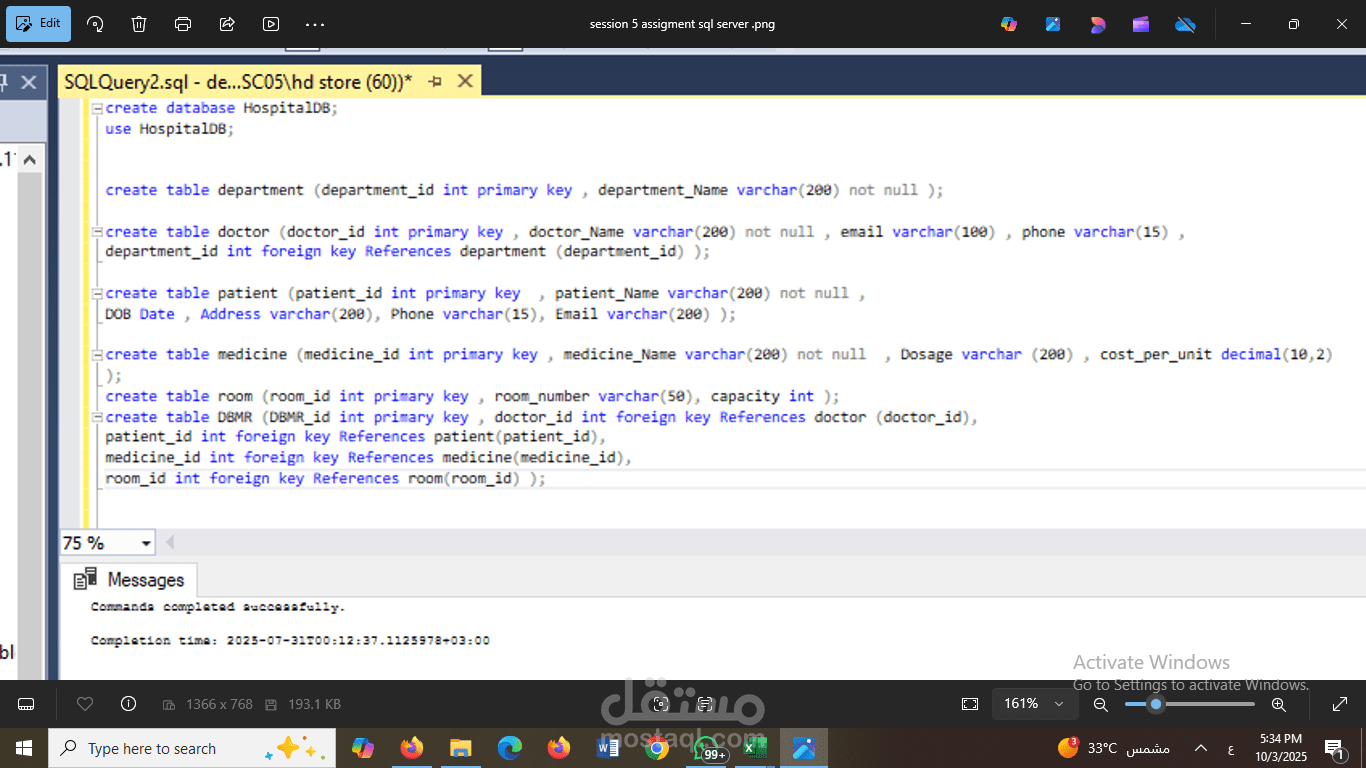This screenshot has height=768, width=1366.
Task: Open Google Chrome from the taskbar
Action: pos(657,748)
